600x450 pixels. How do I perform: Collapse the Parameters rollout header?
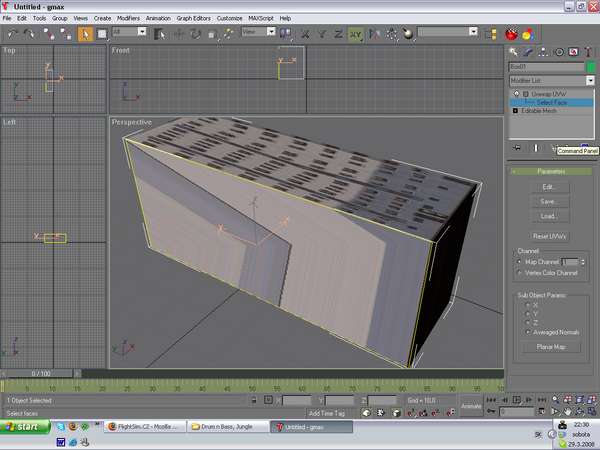click(552, 171)
